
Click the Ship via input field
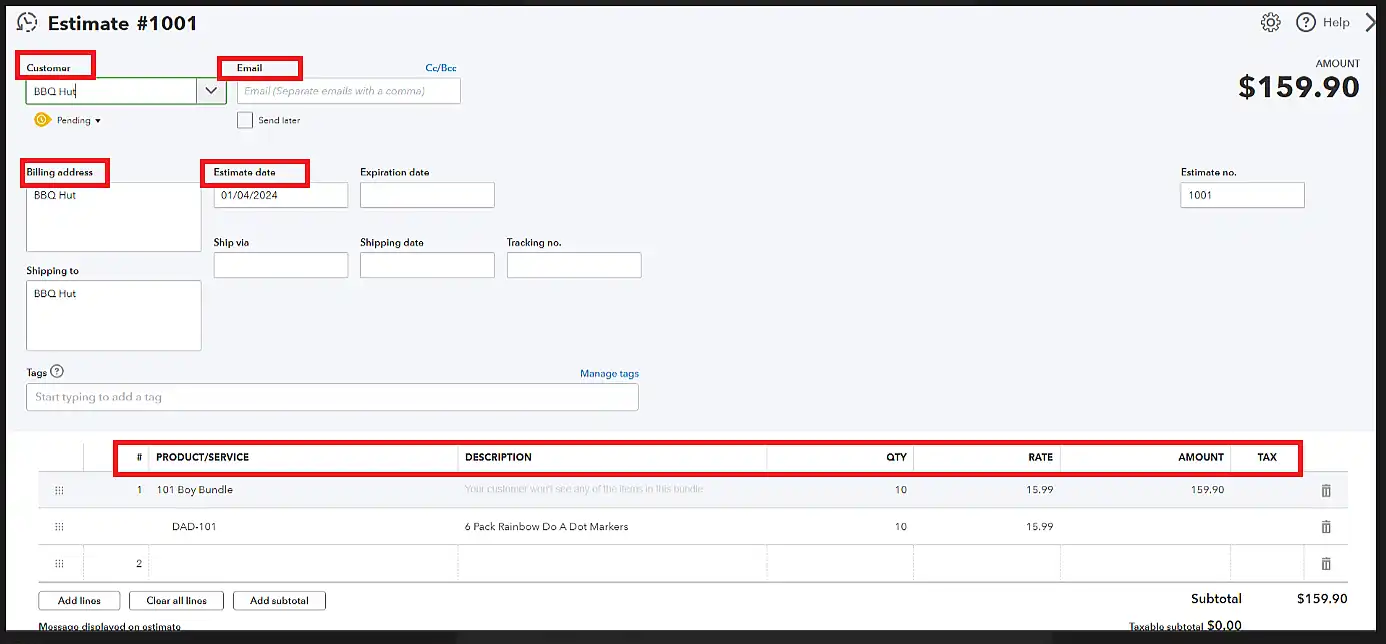click(x=281, y=265)
